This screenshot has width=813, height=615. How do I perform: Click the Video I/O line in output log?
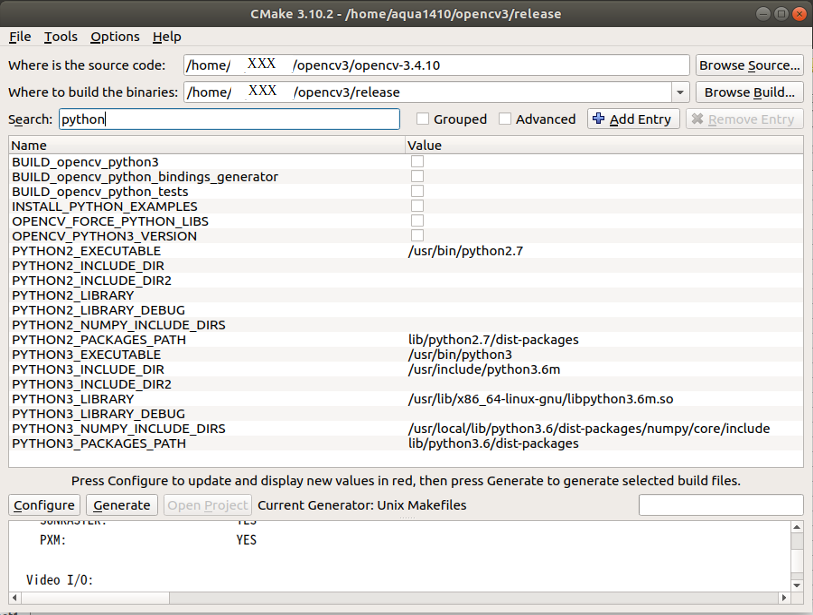click(x=60, y=580)
